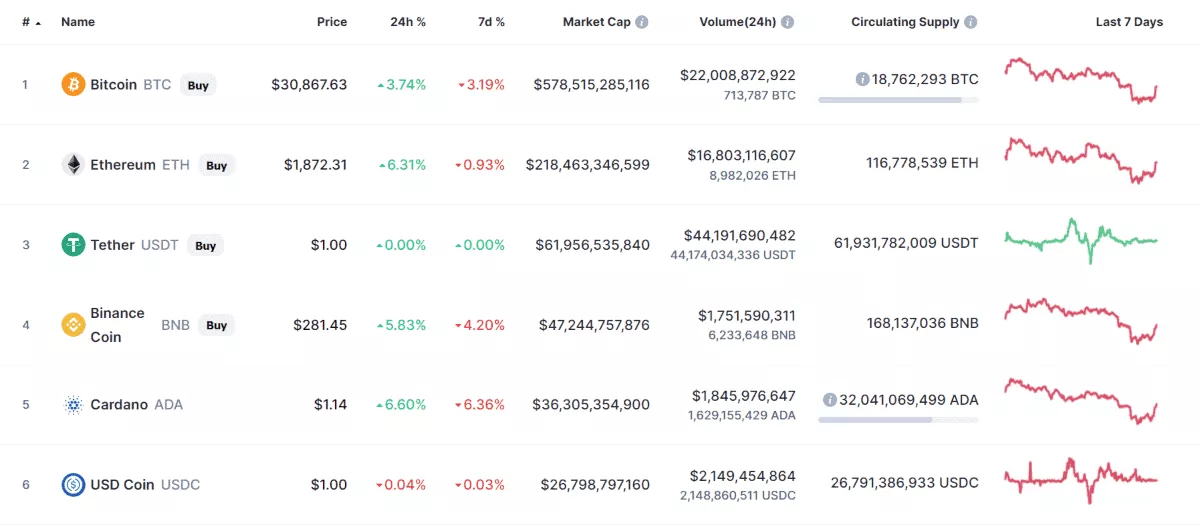
Task: Click the sort arrow beside # header
Action: tap(38, 22)
